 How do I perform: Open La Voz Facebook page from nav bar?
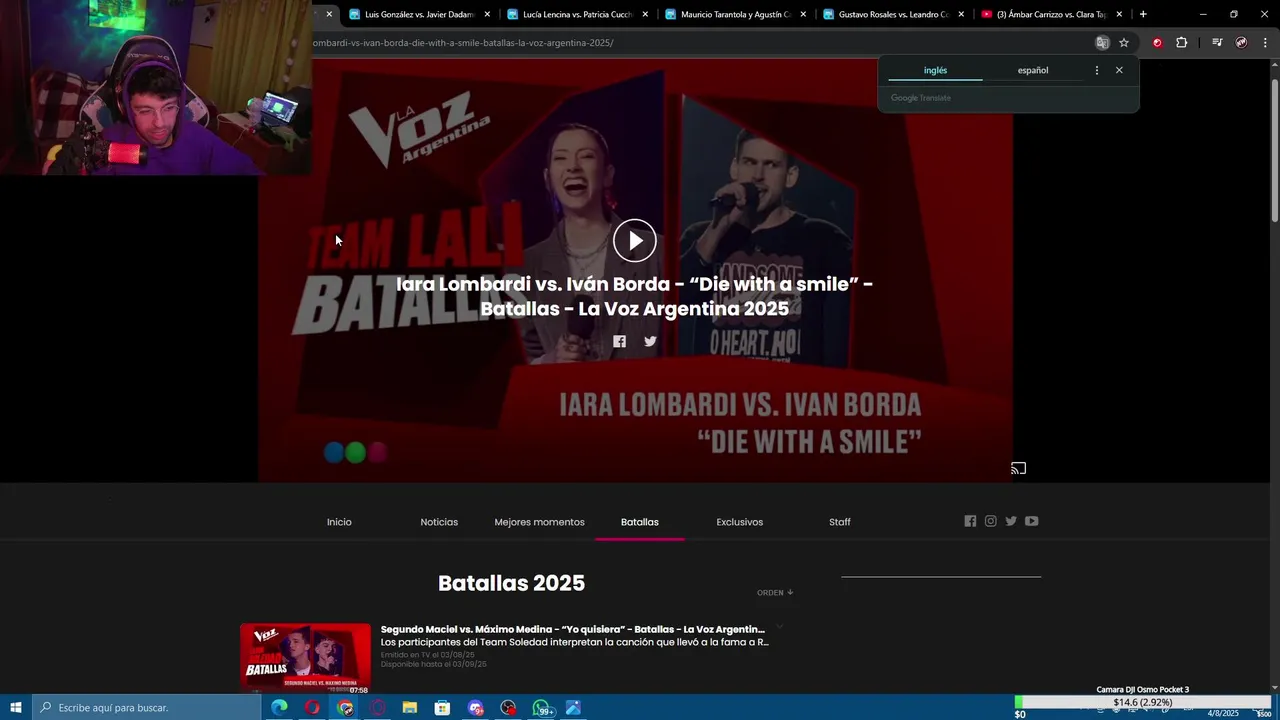pos(970,521)
